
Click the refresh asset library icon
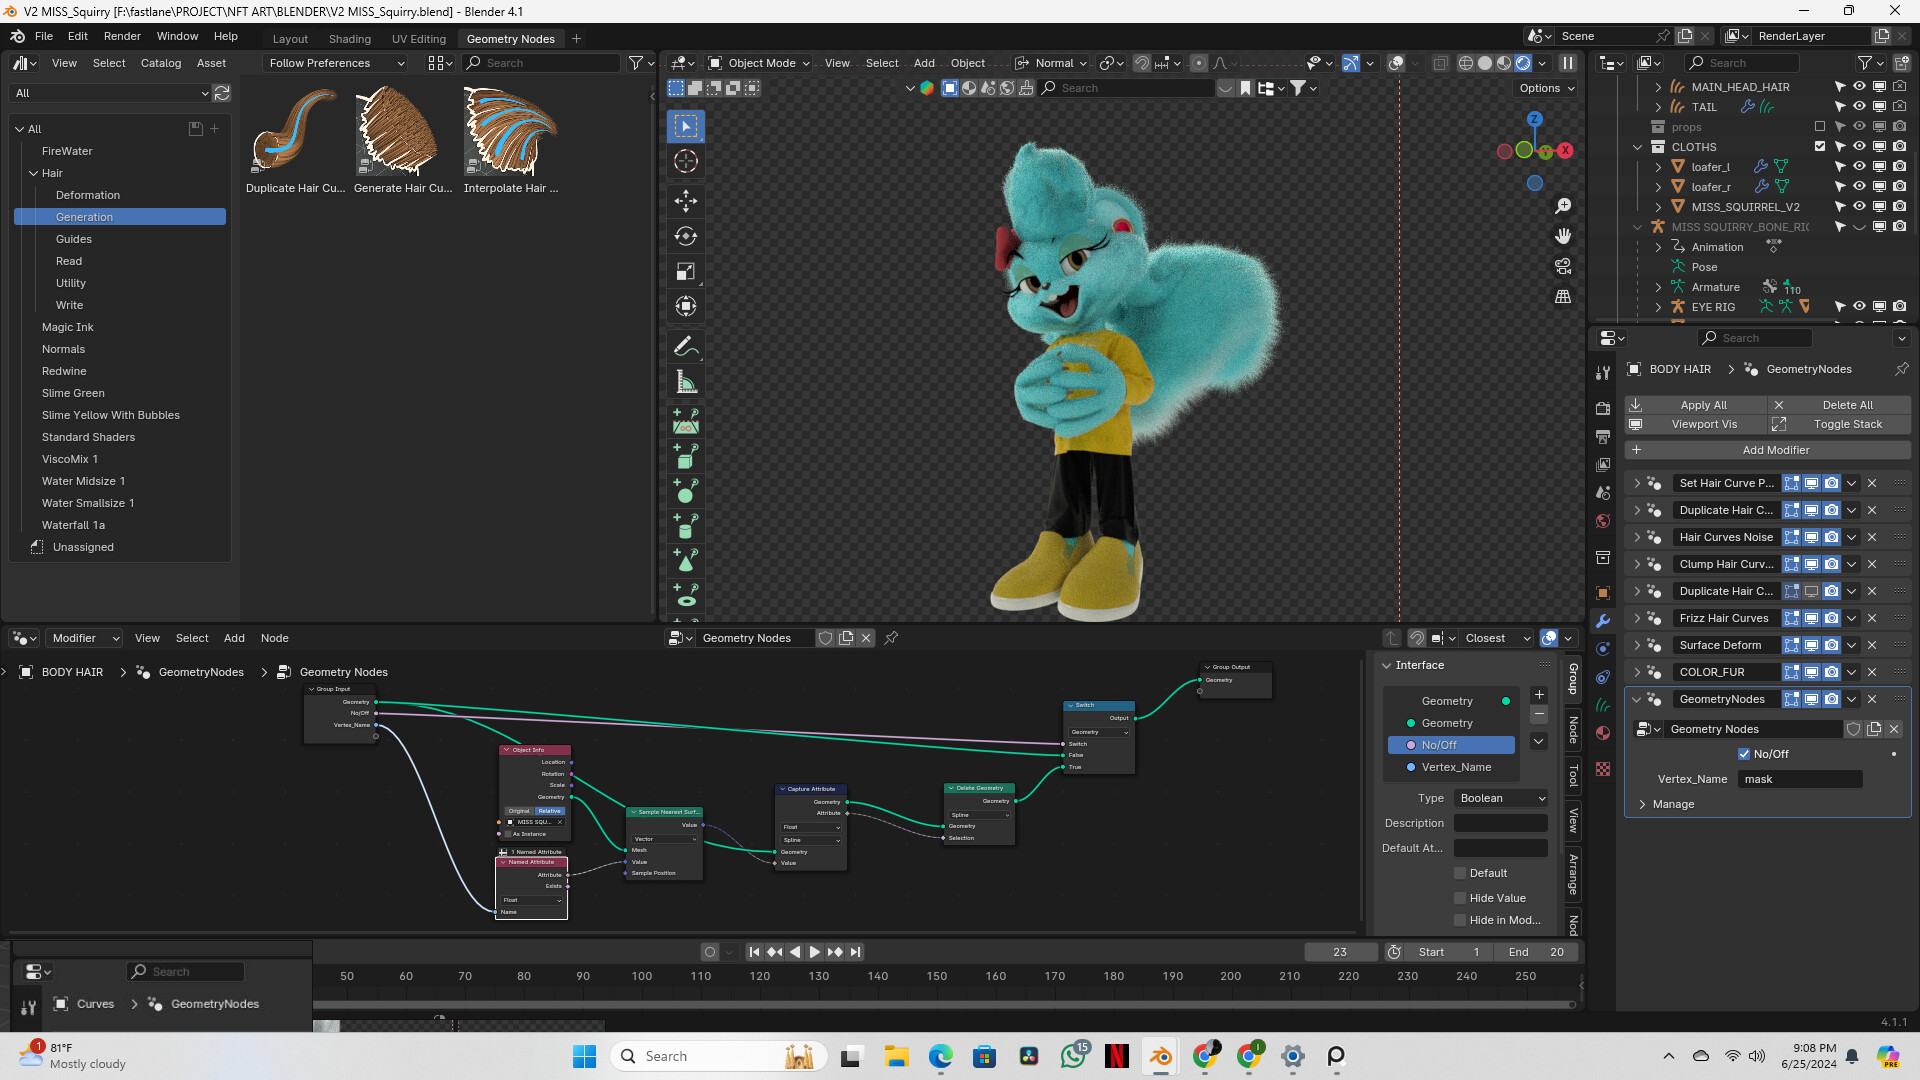click(x=222, y=93)
